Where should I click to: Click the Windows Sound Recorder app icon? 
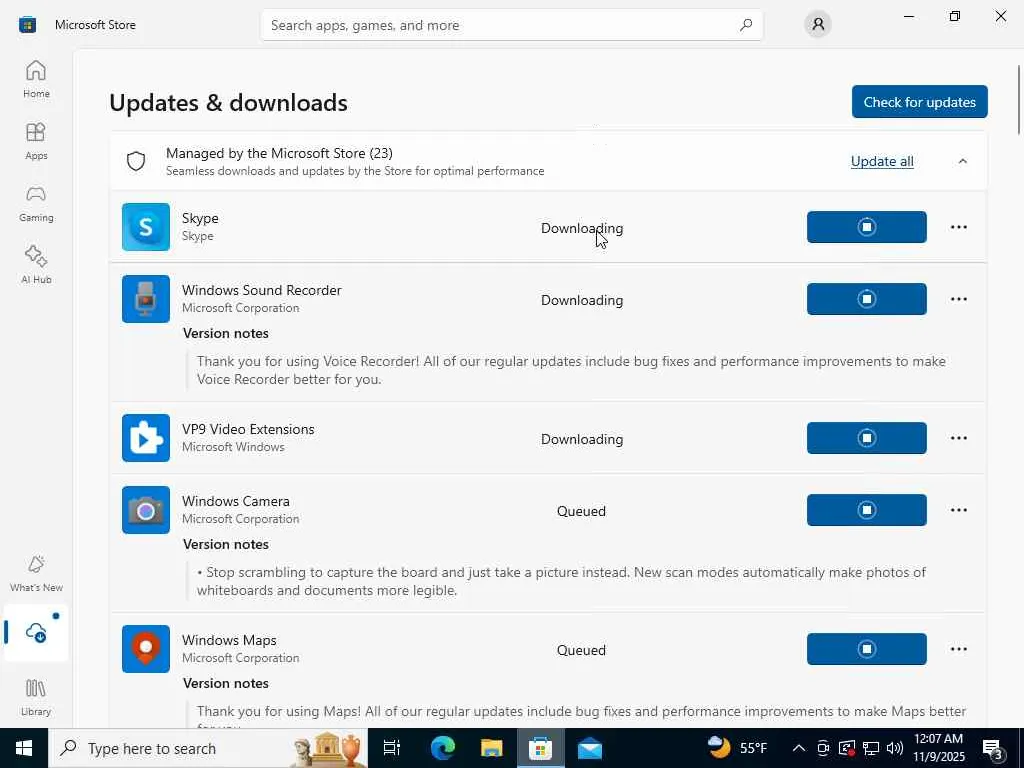tap(146, 299)
